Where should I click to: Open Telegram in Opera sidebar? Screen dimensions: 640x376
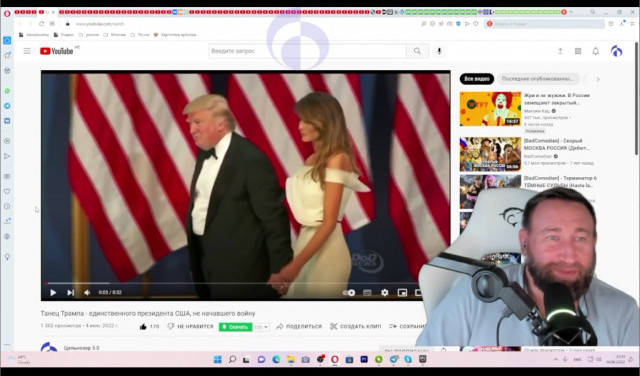(7, 106)
